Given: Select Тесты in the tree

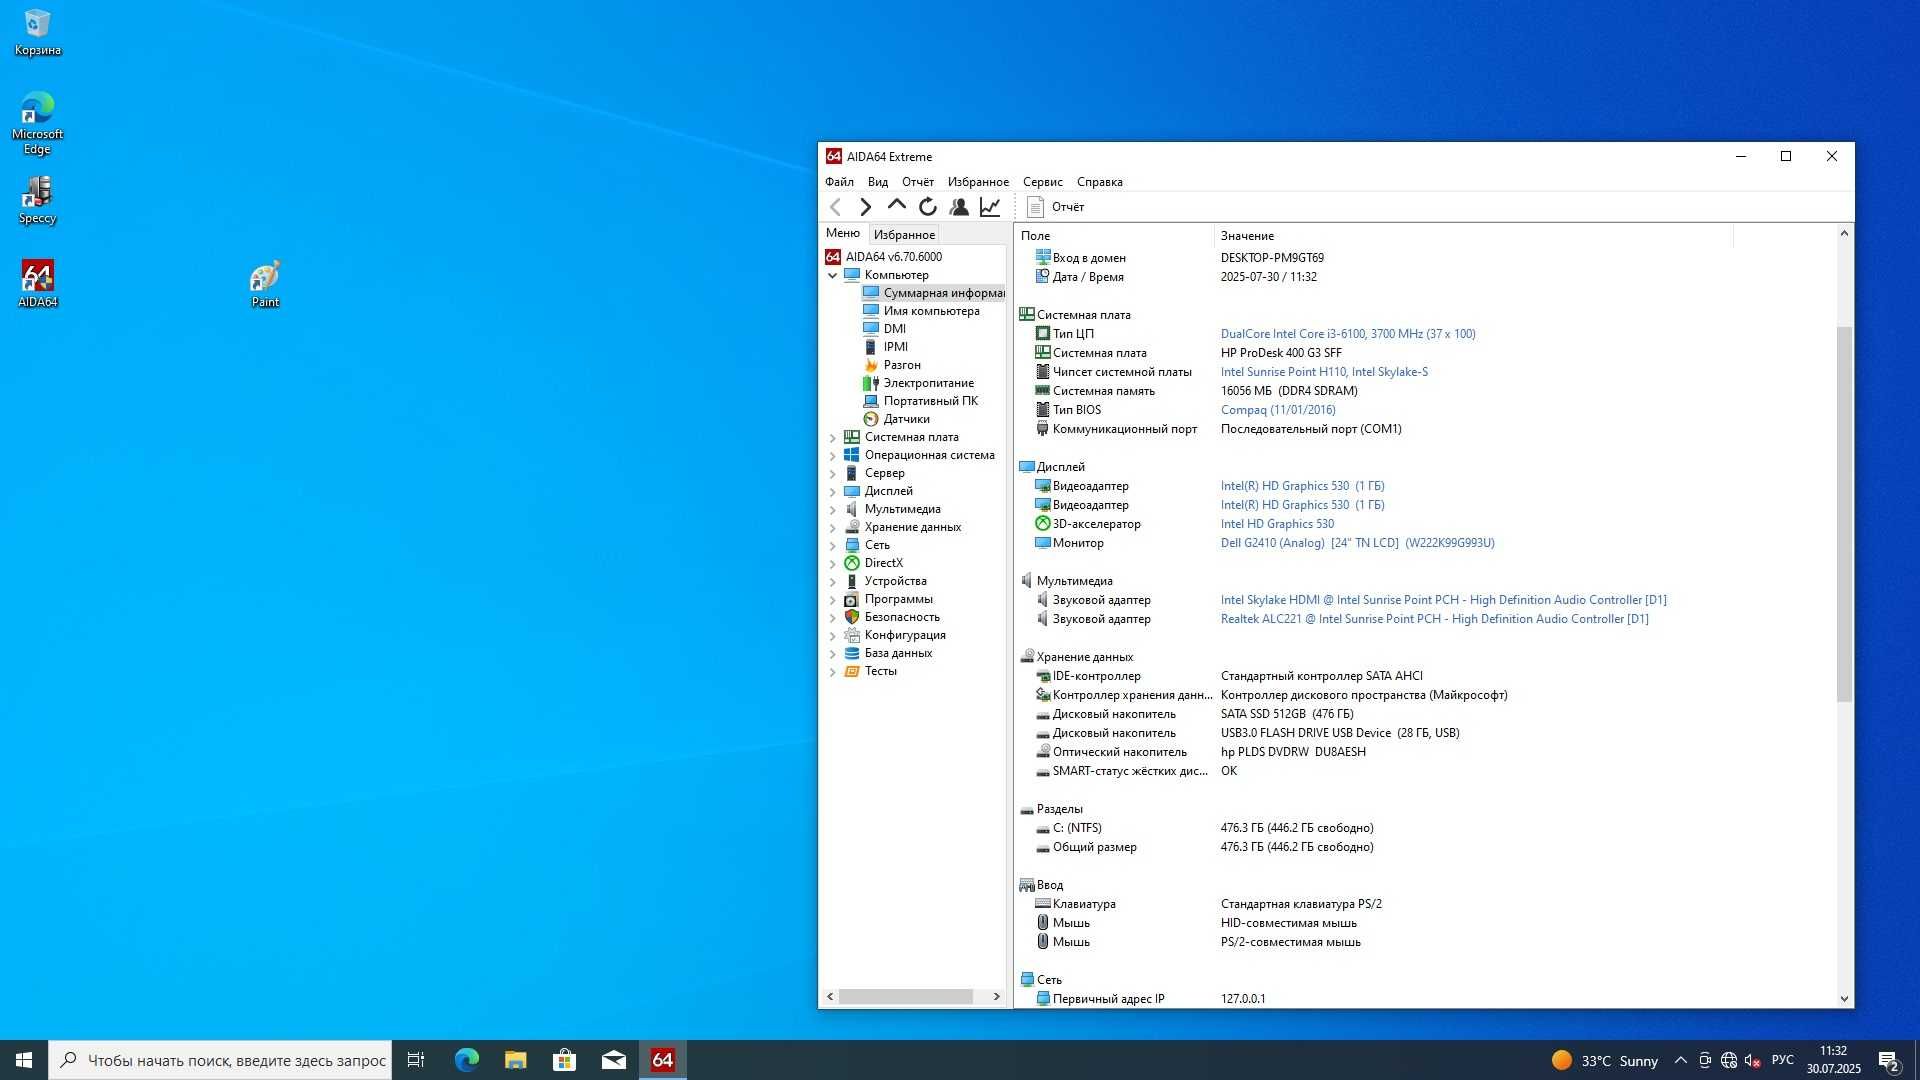Looking at the screenshot, I should pos(870,671).
